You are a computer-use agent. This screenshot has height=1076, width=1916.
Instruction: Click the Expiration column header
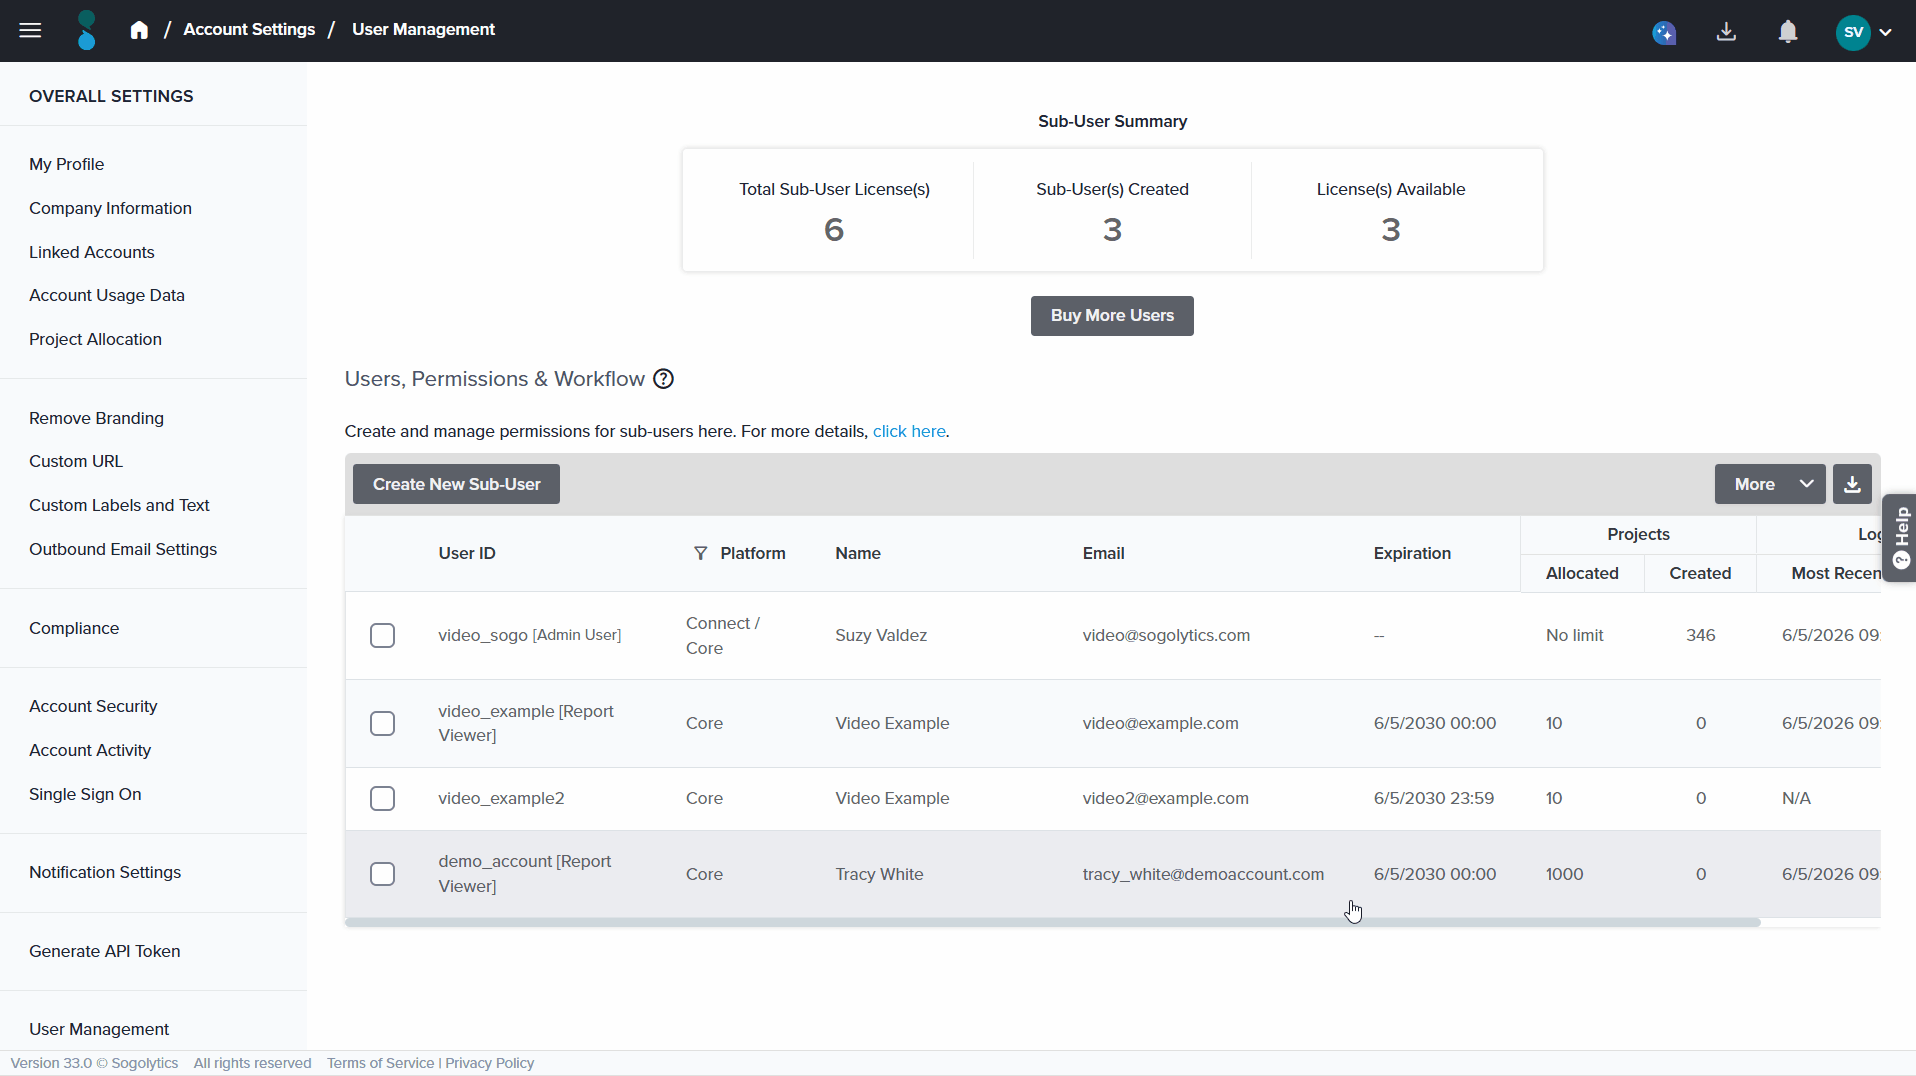1411,553
